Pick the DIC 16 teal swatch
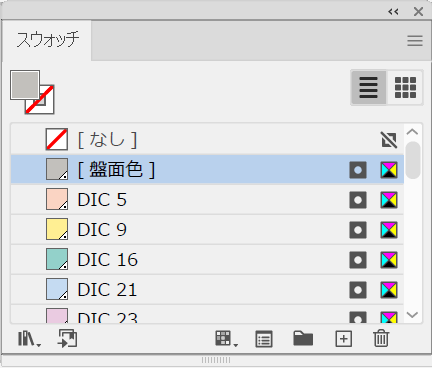This screenshot has height=368, width=432. coord(207,259)
